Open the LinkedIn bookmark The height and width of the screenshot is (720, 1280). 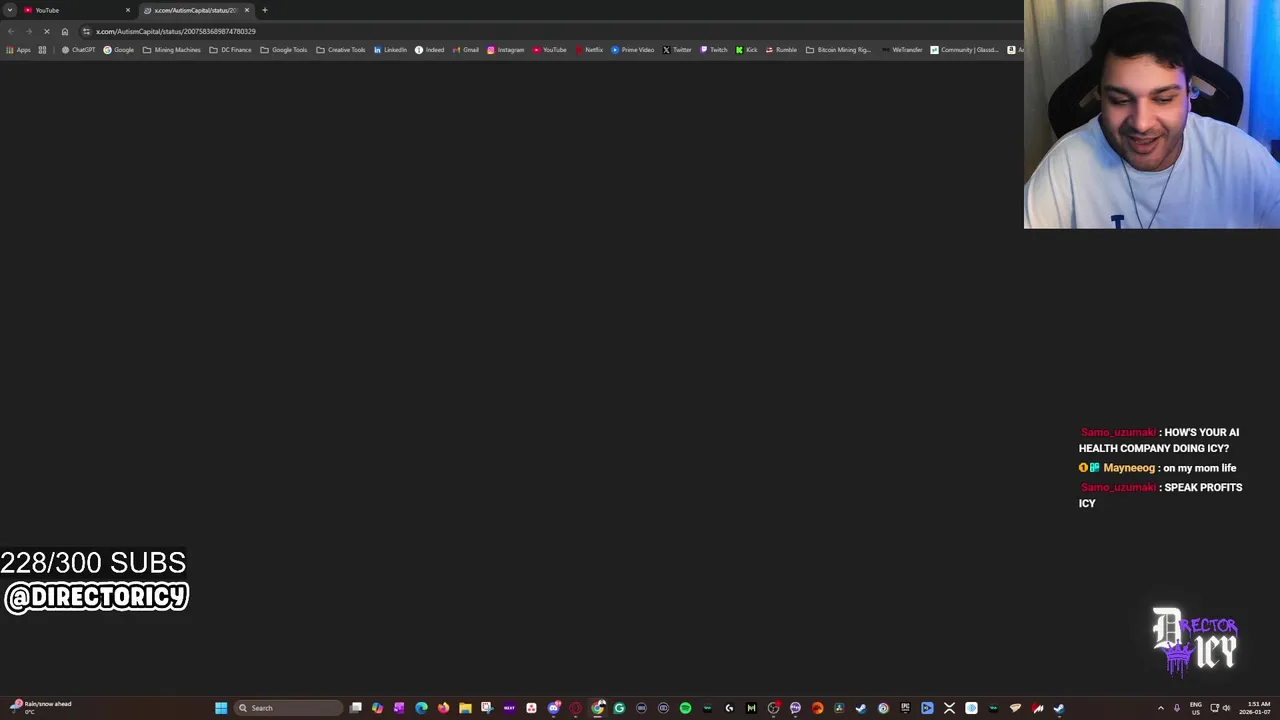coord(390,50)
